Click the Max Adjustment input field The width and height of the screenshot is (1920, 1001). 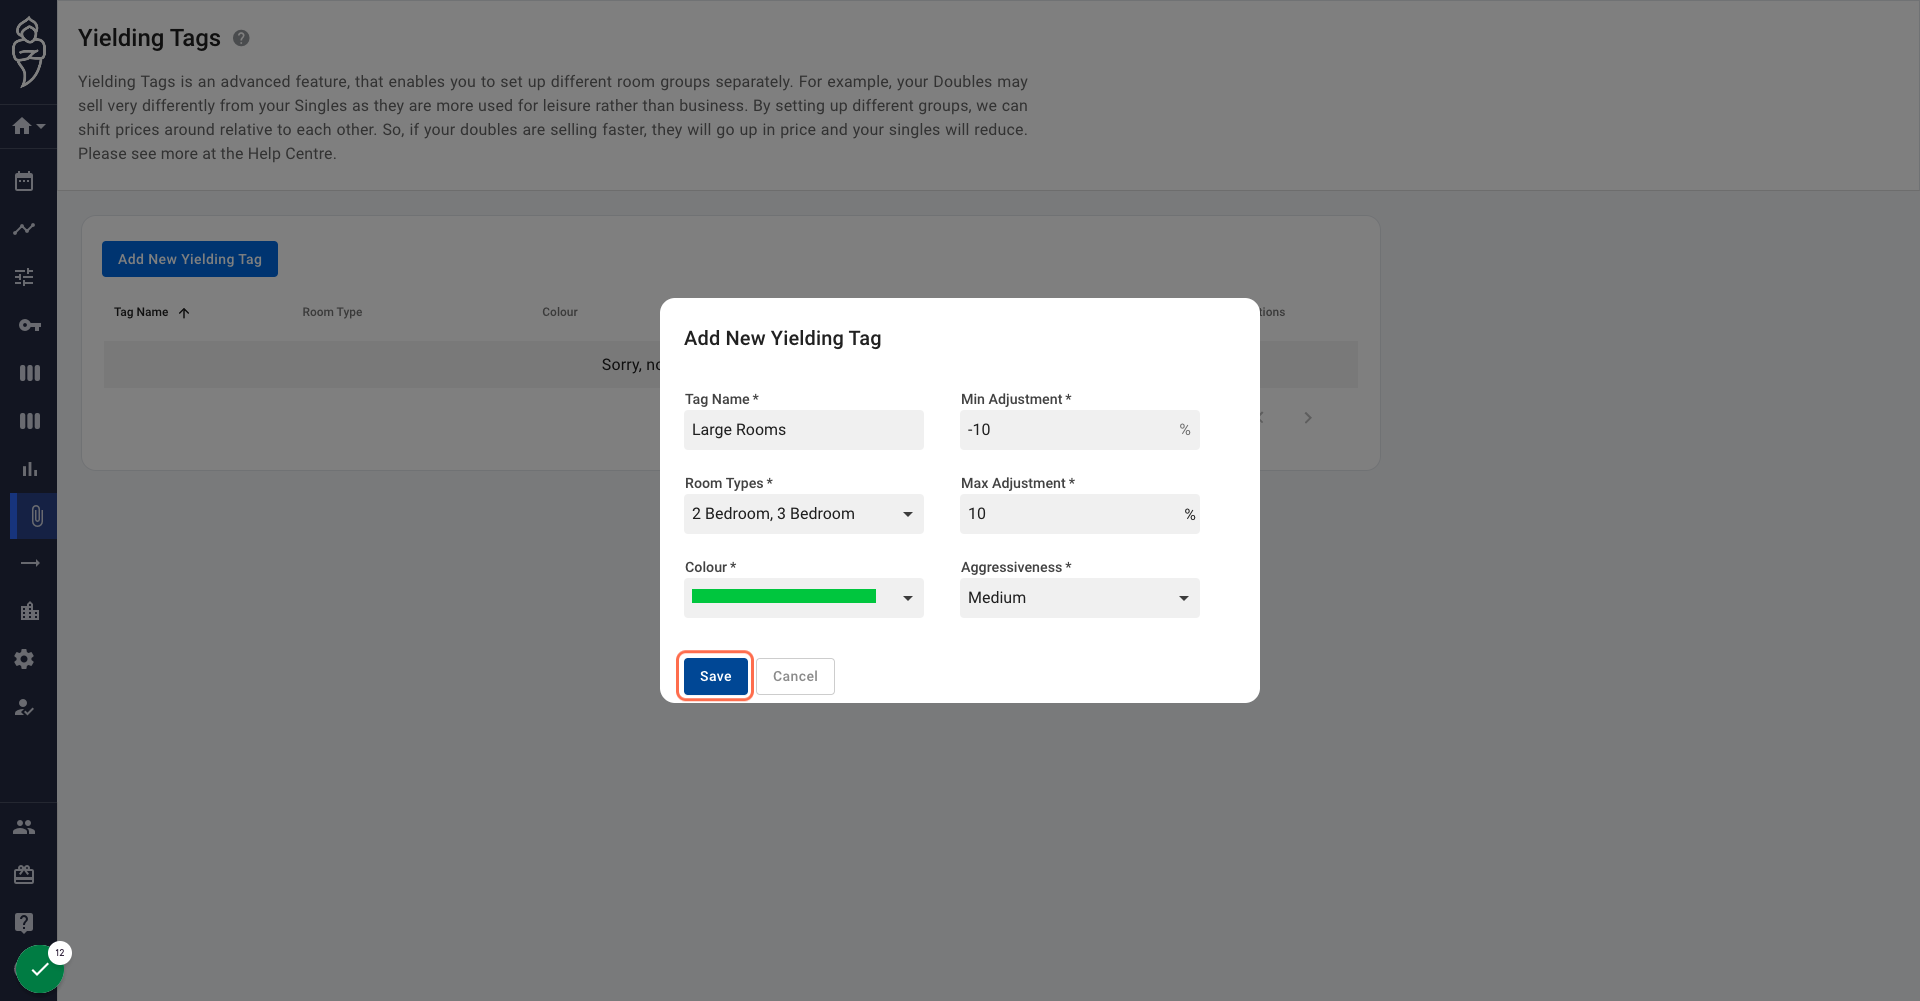[x=1080, y=514]
